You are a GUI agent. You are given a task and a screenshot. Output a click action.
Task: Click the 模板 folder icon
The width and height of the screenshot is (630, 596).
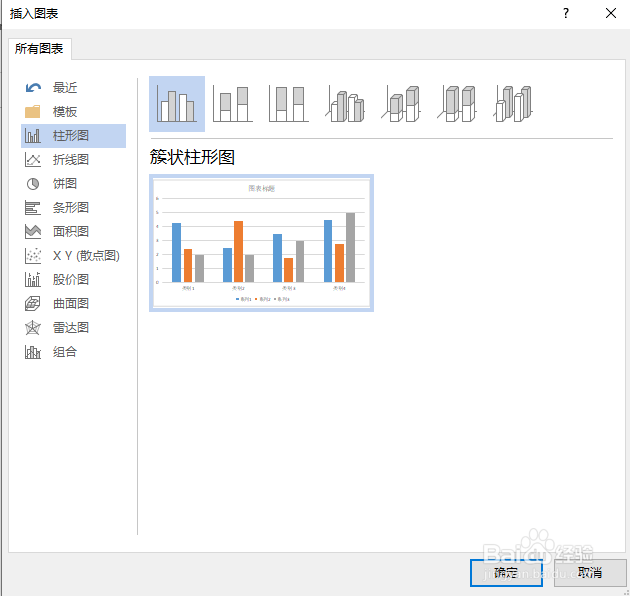(x=33, y=111)
